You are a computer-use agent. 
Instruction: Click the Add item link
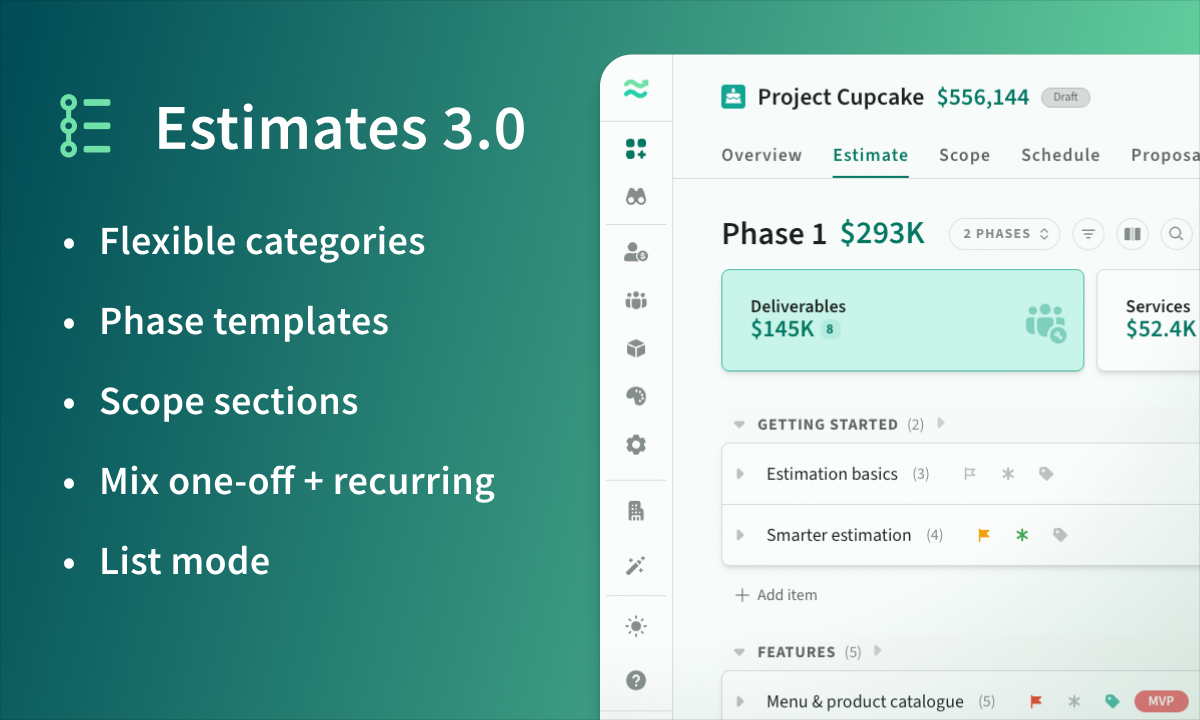coord(776,595)
